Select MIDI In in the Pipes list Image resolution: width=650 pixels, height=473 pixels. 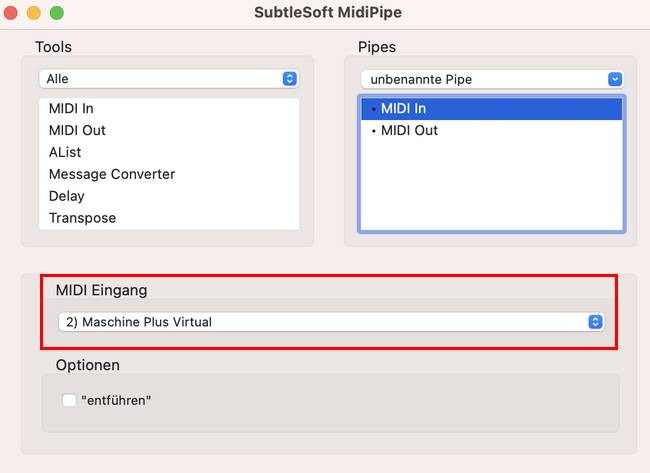pos(492,109)
